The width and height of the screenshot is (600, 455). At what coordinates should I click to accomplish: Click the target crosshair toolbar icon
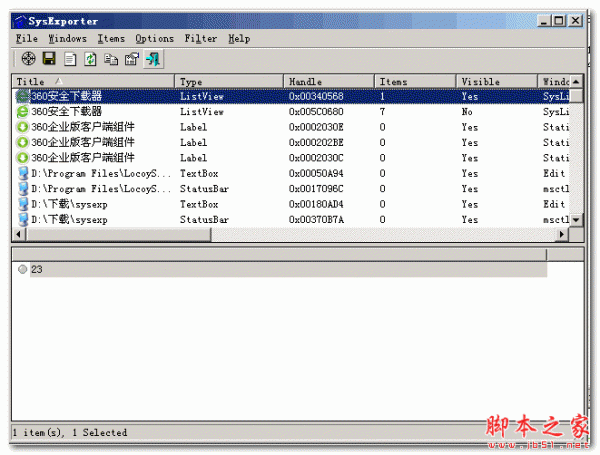point(28,59)
